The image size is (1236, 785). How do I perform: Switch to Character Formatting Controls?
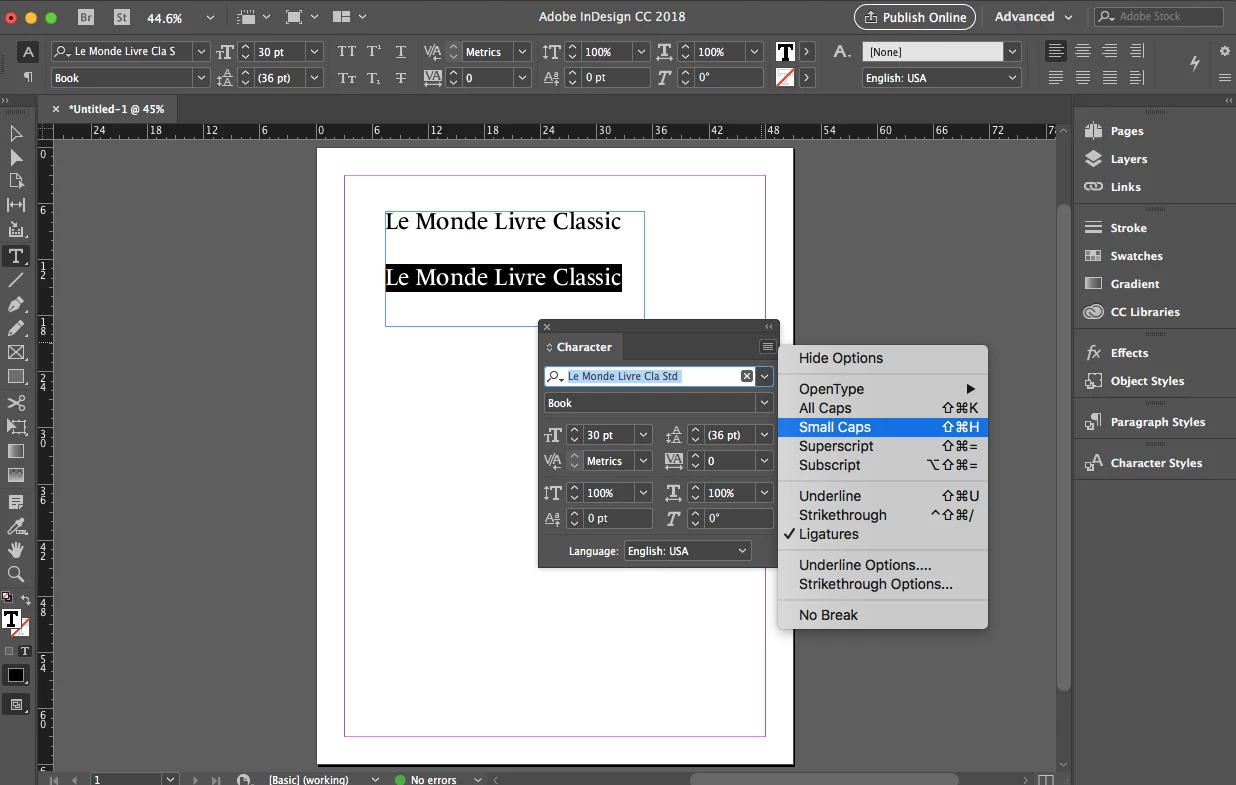pyautogui.click(x=28, y=52)
